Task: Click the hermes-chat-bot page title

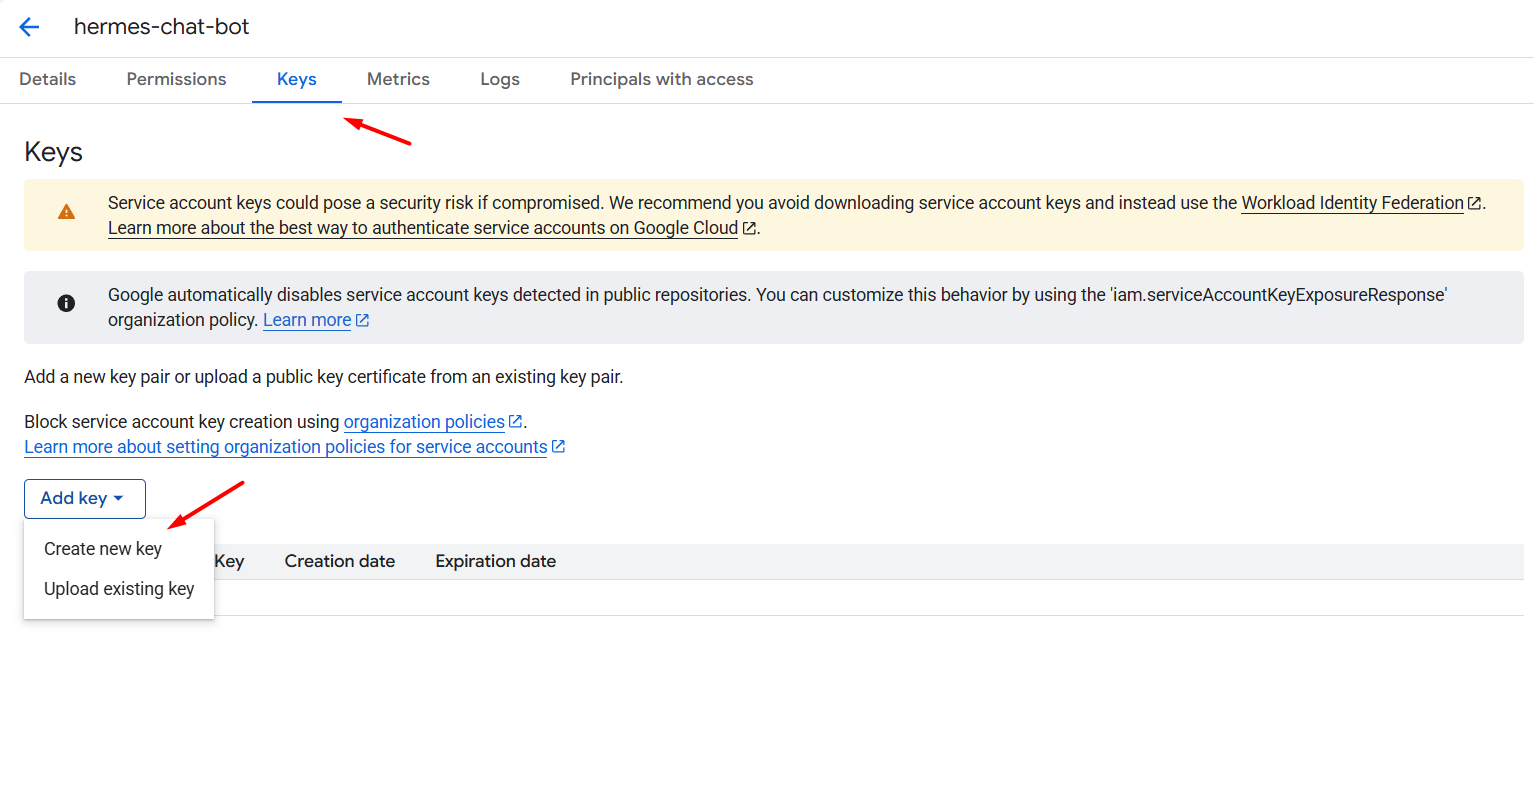Action: (x=162, y=27)
